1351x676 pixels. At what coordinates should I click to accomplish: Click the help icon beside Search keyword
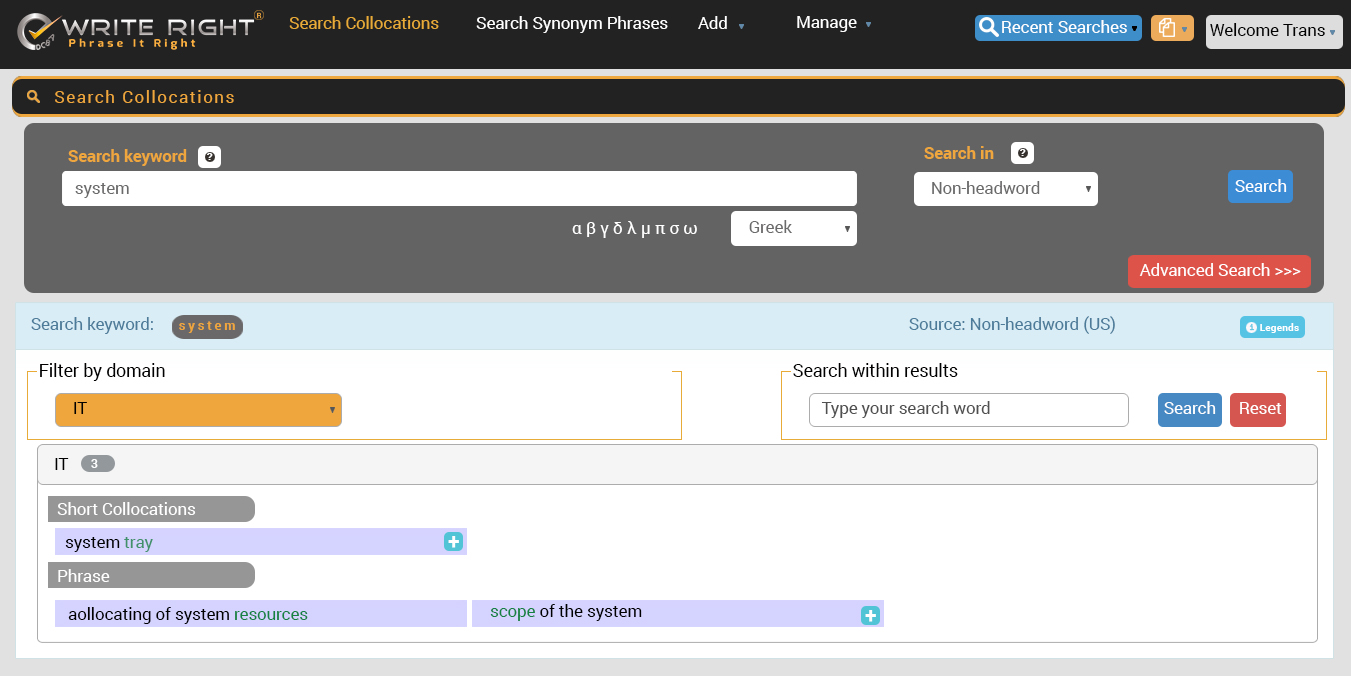209,157
